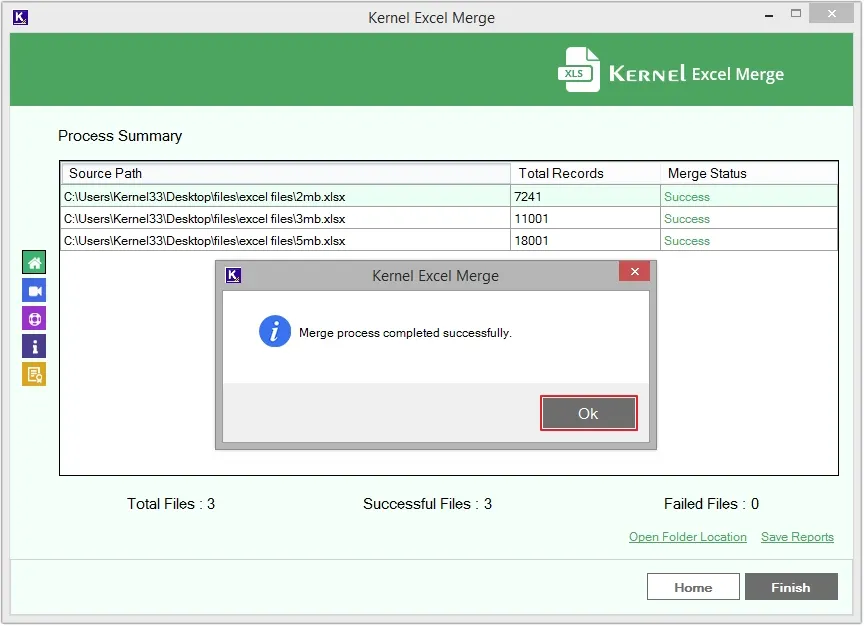Screen dimensions: 864x626
Task: Open the dark blue info sidebar icon
Action: tap(34, 347)
